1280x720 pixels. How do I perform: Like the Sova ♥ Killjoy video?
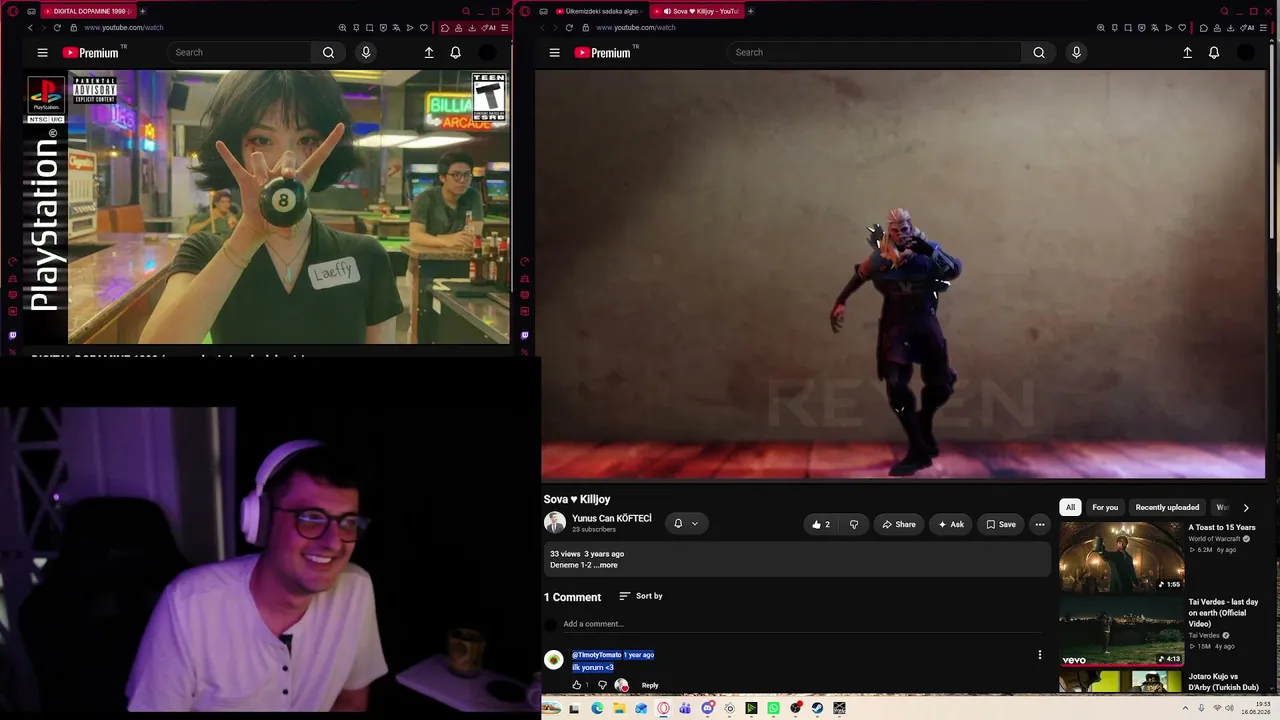[x=821, y=524]
